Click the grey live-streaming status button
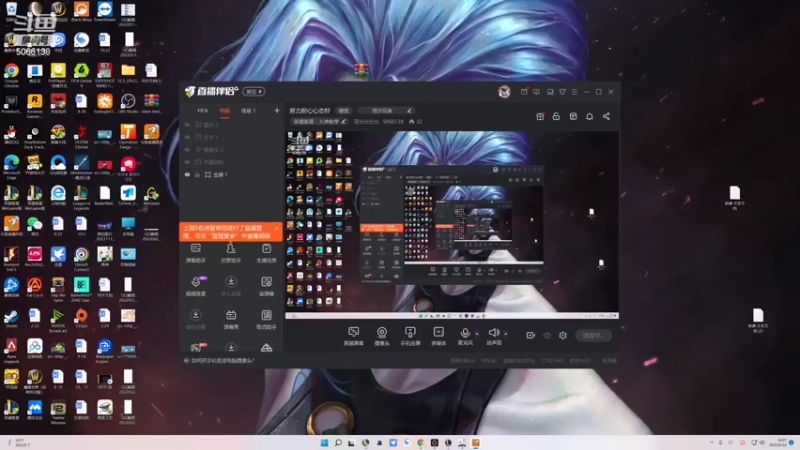Image resolution: width=800 pixels, height=450 pixels. 593,335
